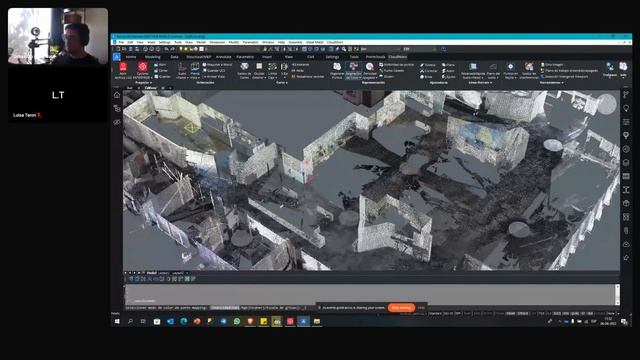
Task: Toggle the hidden-eye icon in the left sidebar
Action: [117, 122]
